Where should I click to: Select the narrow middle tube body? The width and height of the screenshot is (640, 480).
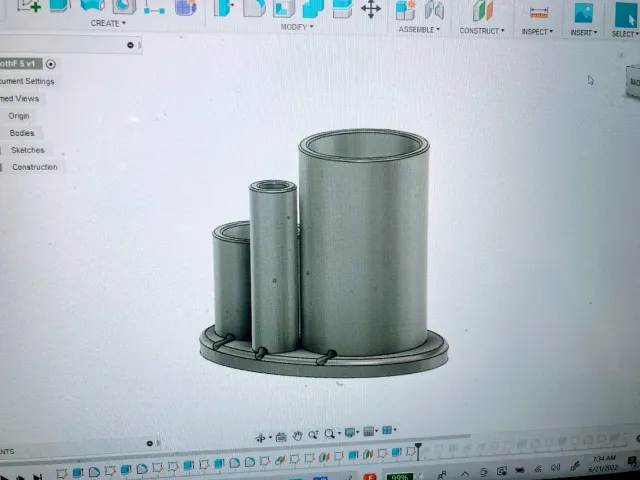coord(274,267)
